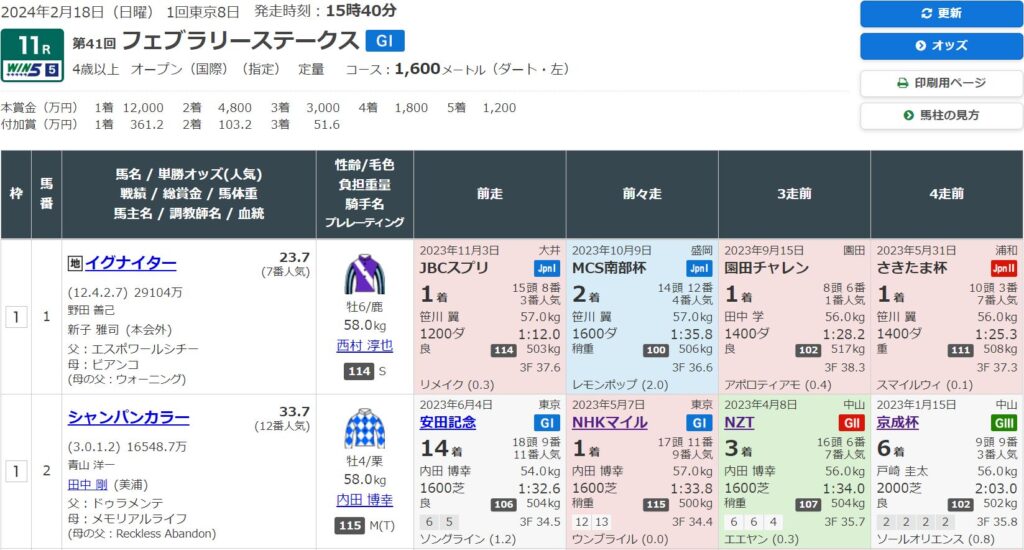Open horse シャンパンカラー link

[x=129, y=417]
